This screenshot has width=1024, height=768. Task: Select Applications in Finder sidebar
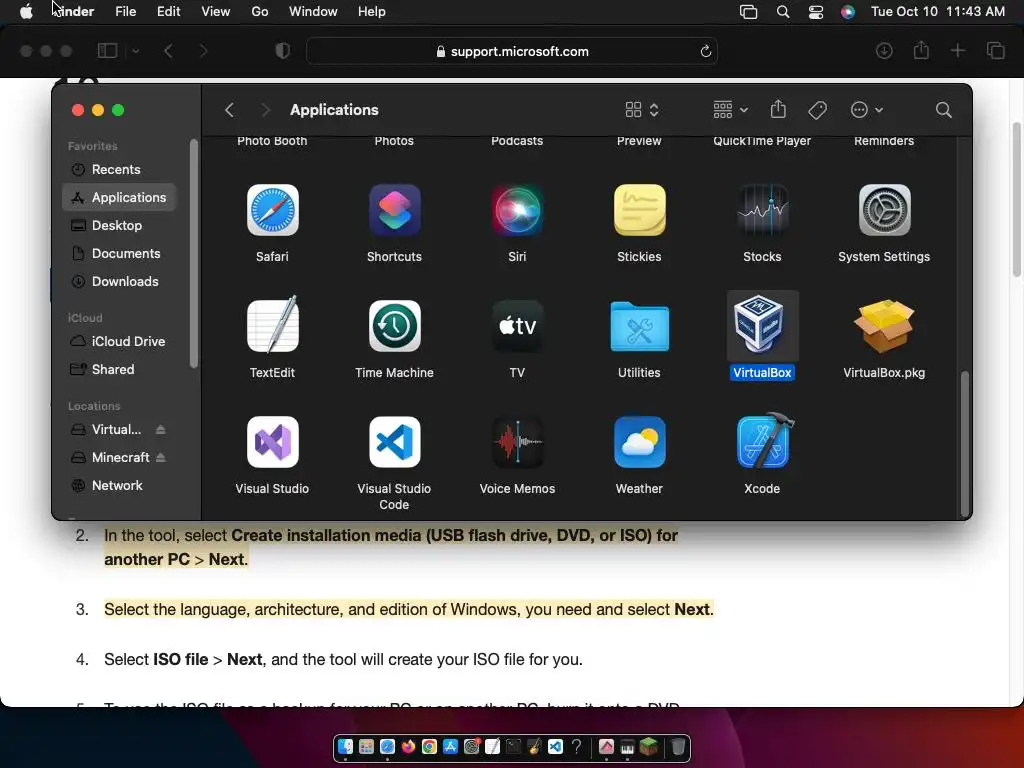coord(119,197)
